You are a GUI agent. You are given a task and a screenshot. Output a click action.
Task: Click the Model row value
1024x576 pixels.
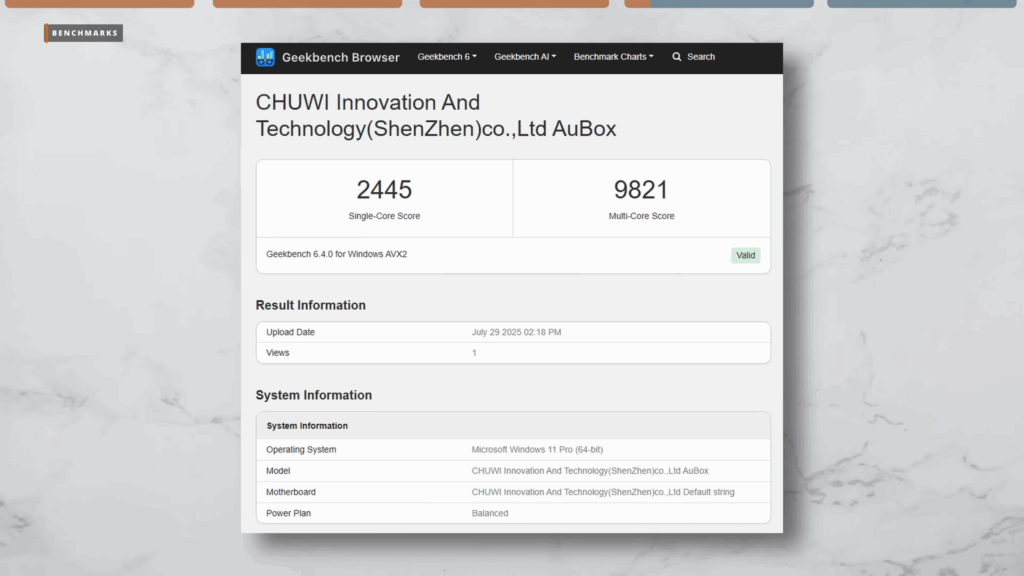click(x=590, y=471)
